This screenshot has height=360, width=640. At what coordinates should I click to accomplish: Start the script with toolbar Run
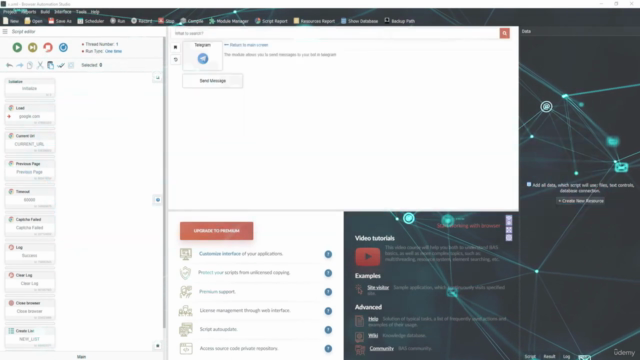[x=118, y=21]
